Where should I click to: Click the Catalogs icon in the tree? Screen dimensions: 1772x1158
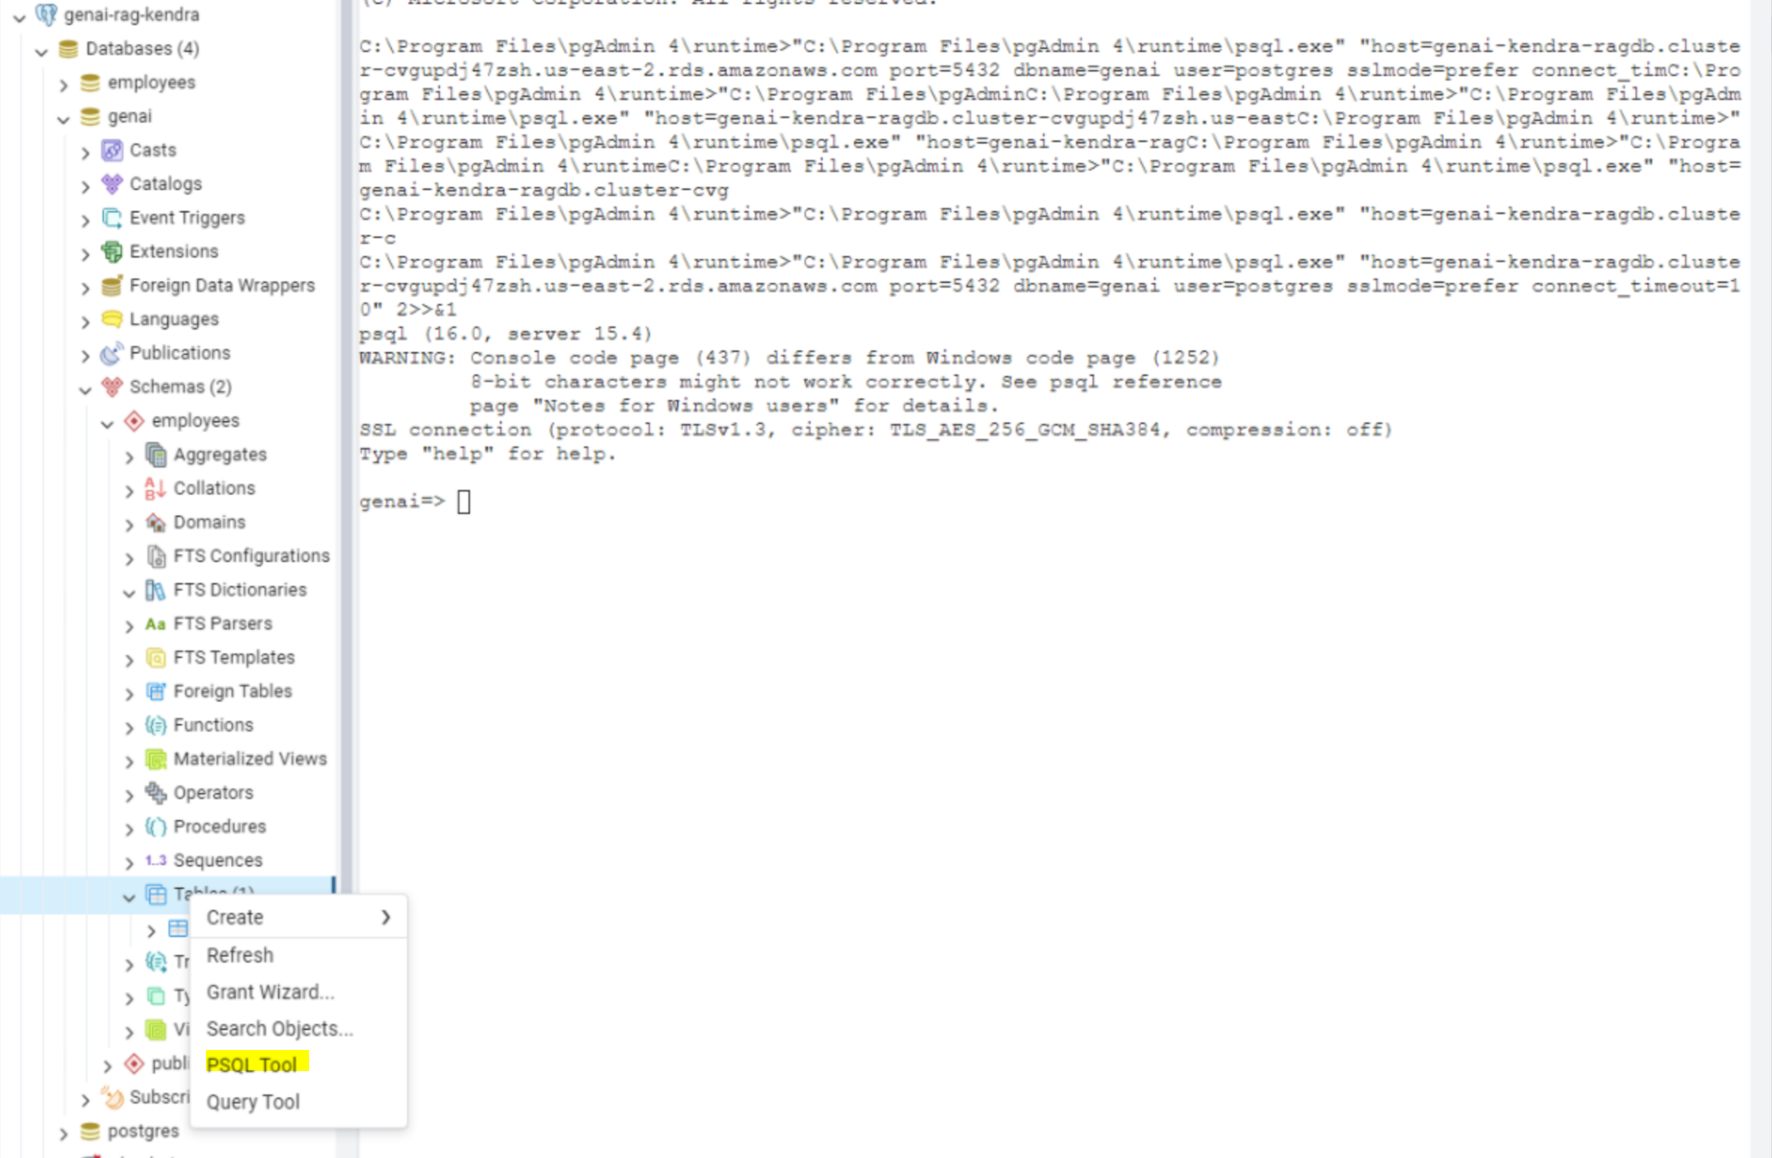[x=110, y=184]
